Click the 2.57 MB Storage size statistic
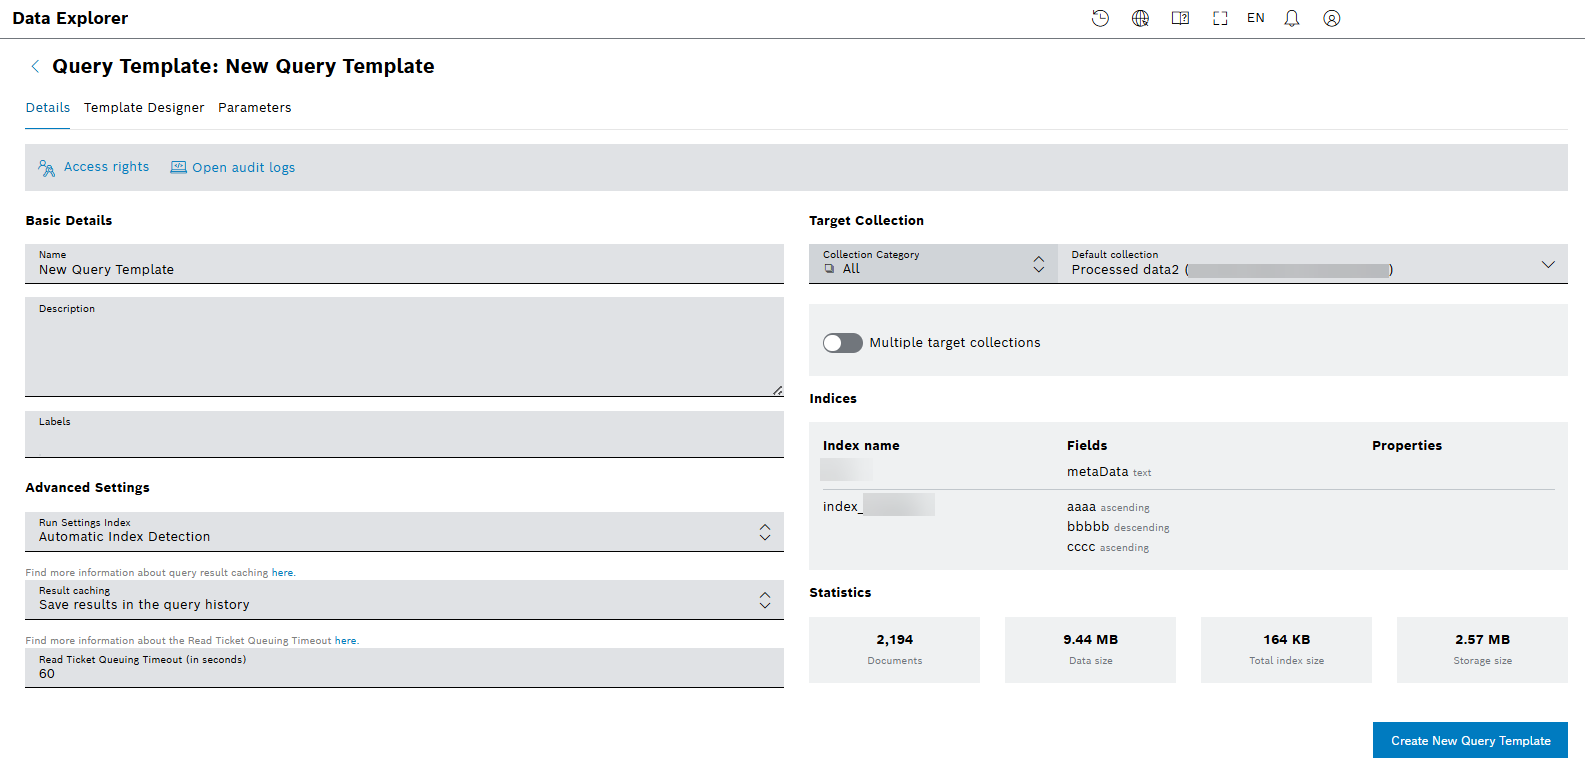The width and height of the screenshot is (1585, 770). (1482, 650)
